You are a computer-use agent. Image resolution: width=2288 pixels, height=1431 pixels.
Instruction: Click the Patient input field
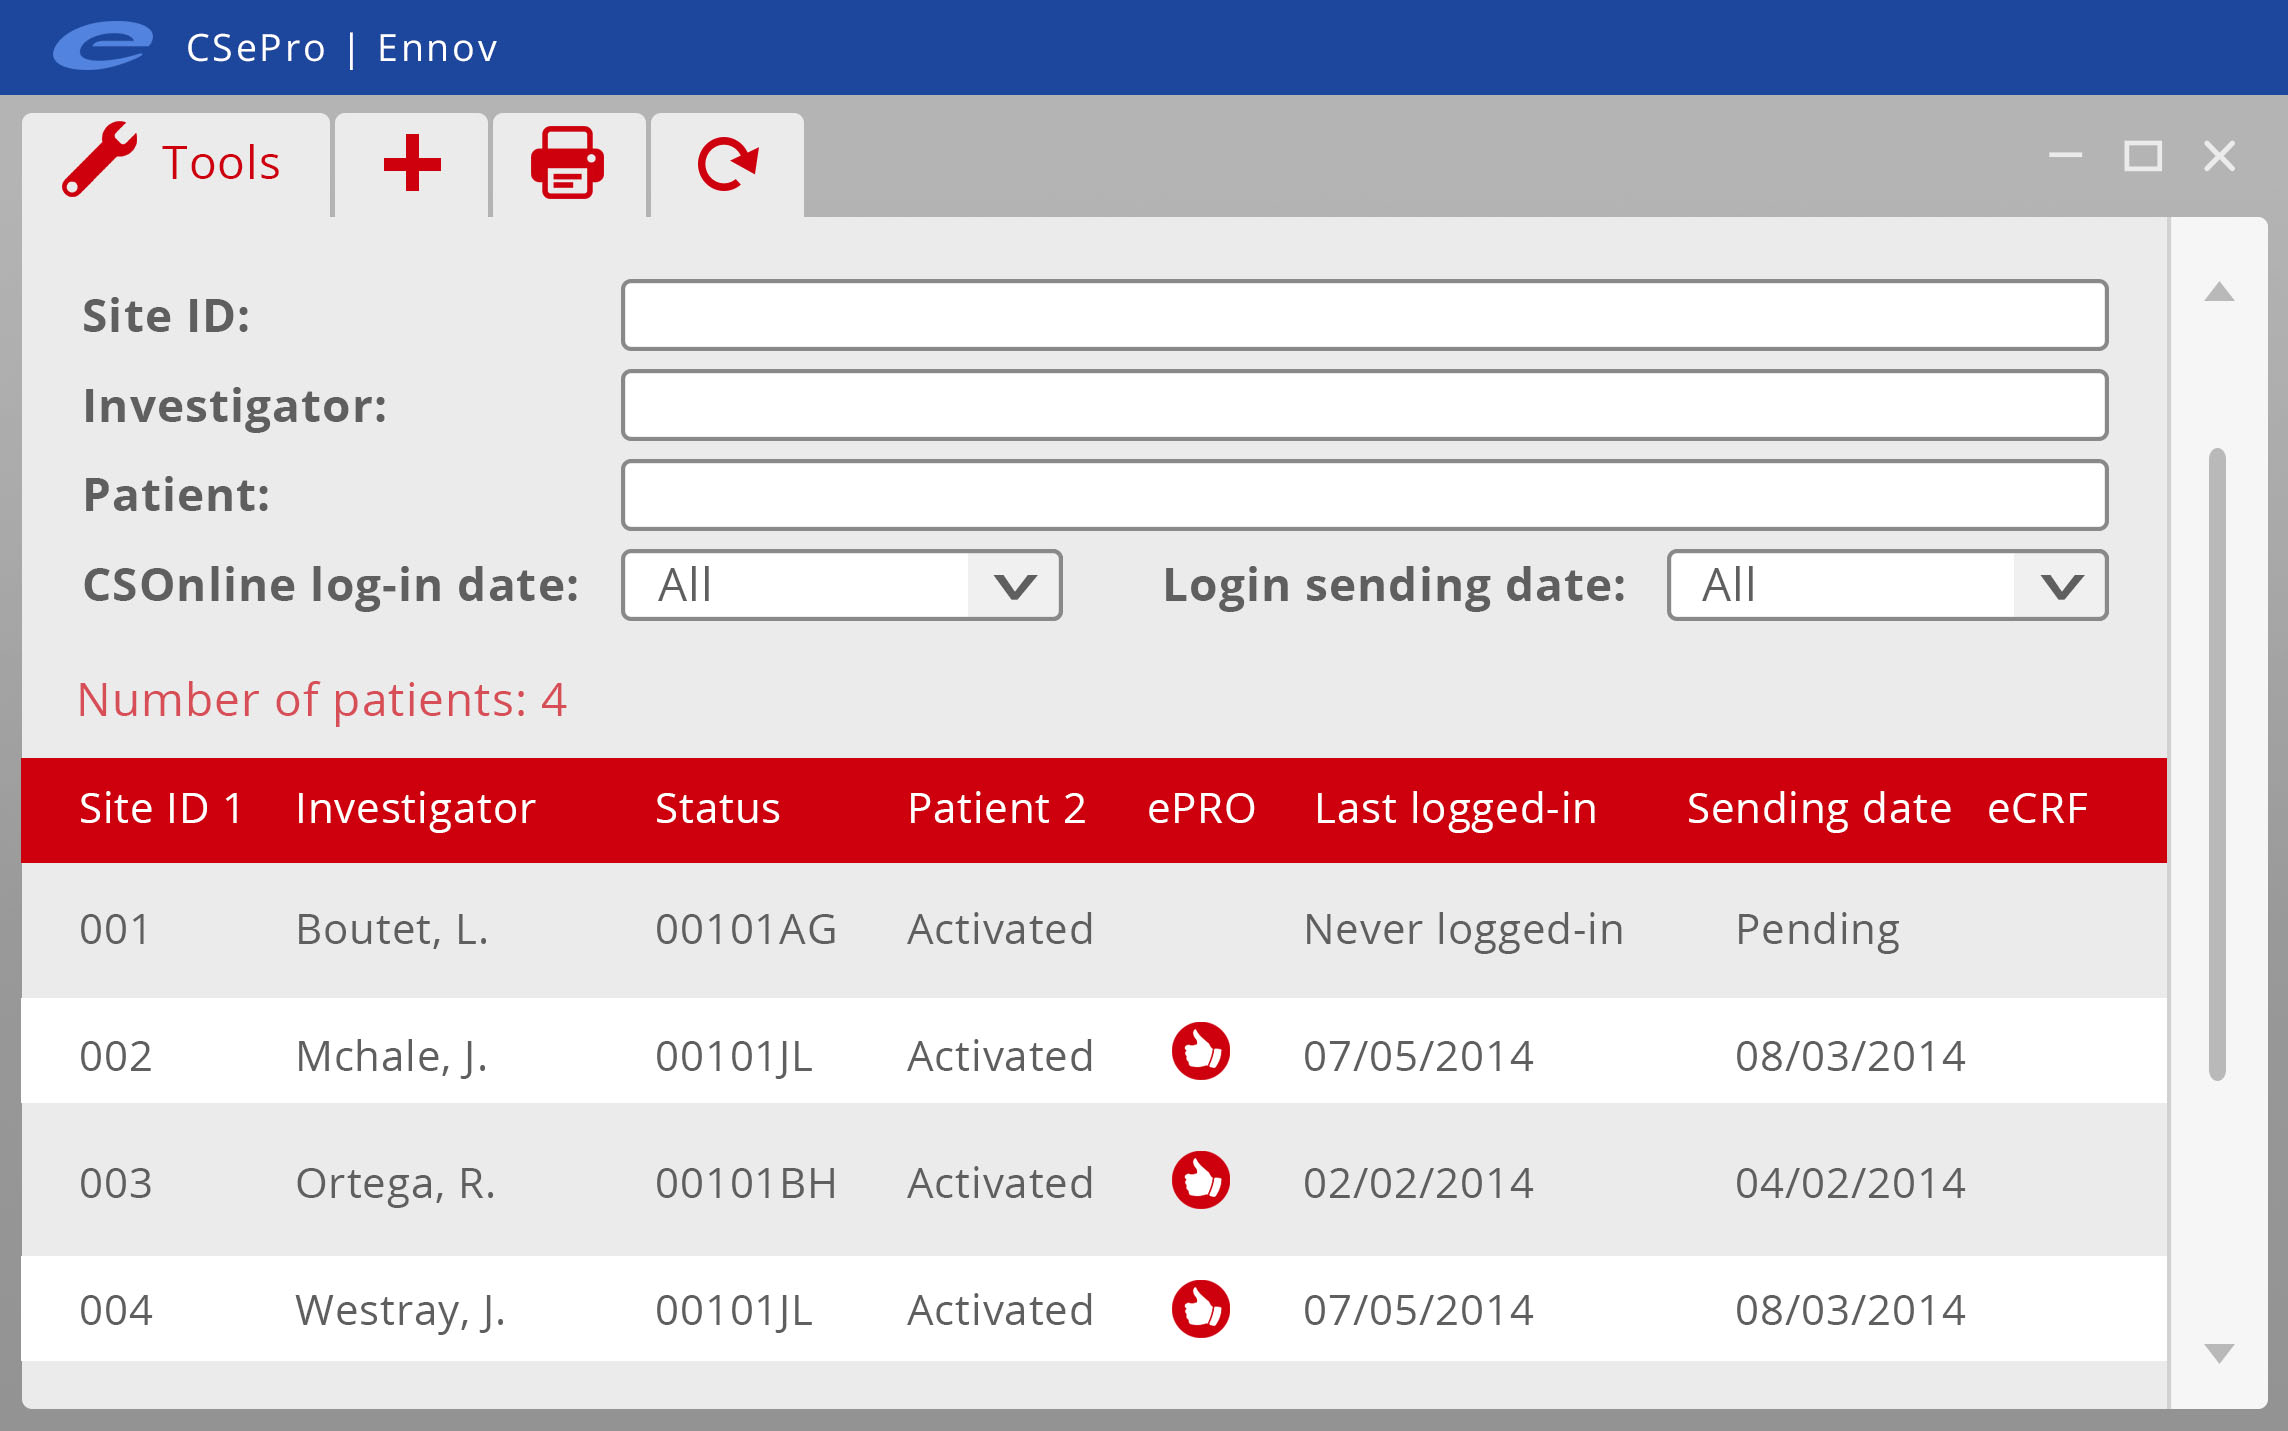pyautogui.click(x=1364, y=495)
